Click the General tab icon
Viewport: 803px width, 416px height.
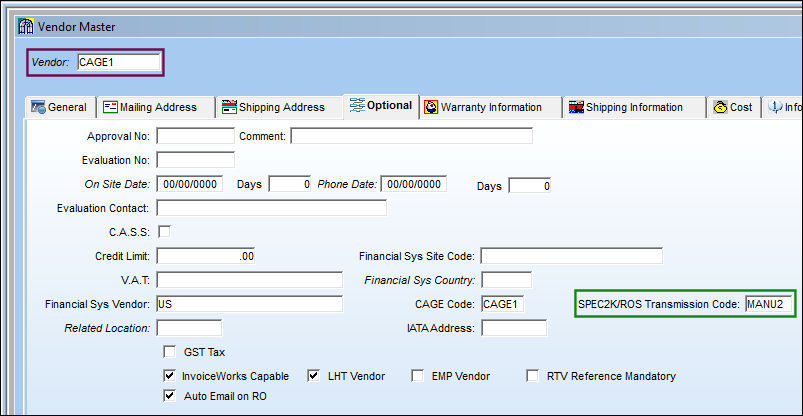tap(38, 107)
